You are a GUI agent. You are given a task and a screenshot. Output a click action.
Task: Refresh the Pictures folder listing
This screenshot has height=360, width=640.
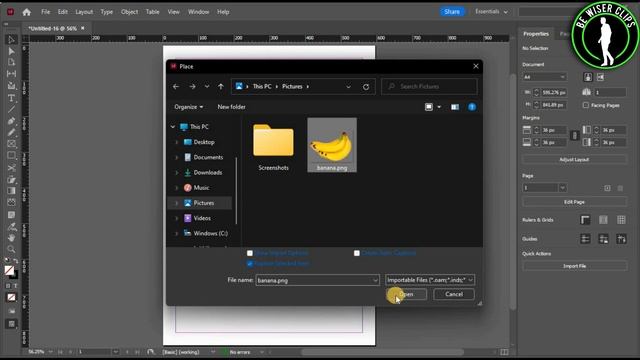(366, 87)
